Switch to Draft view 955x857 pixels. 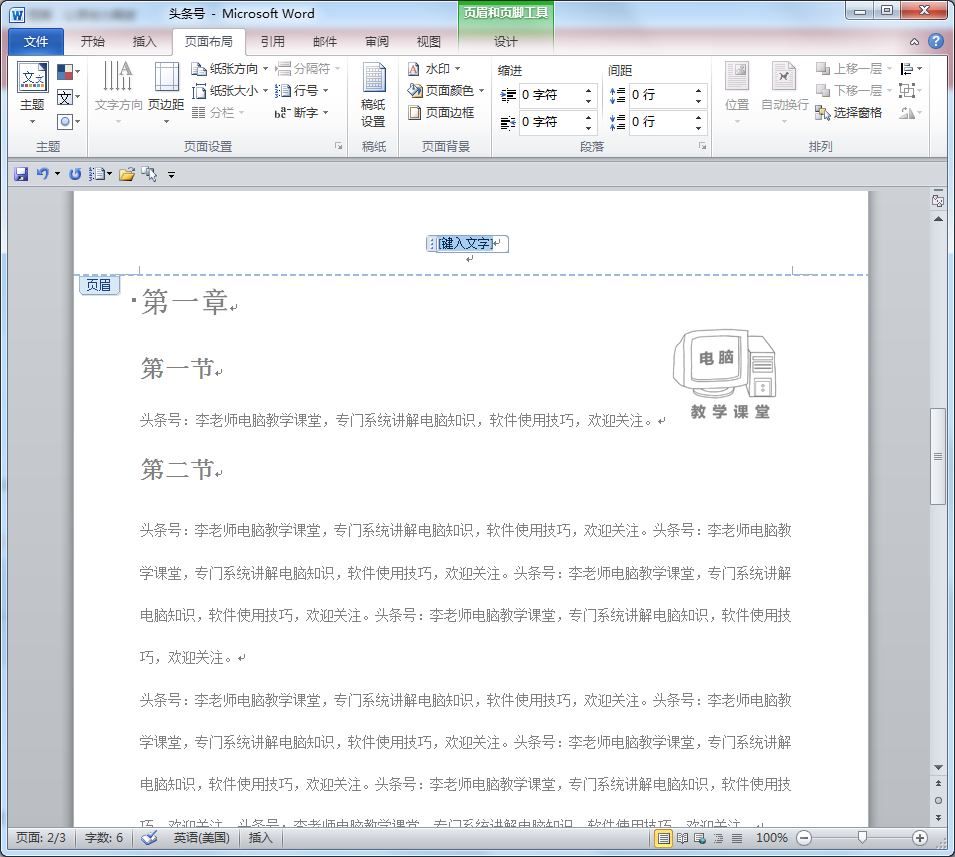click(x=737, y=838)
